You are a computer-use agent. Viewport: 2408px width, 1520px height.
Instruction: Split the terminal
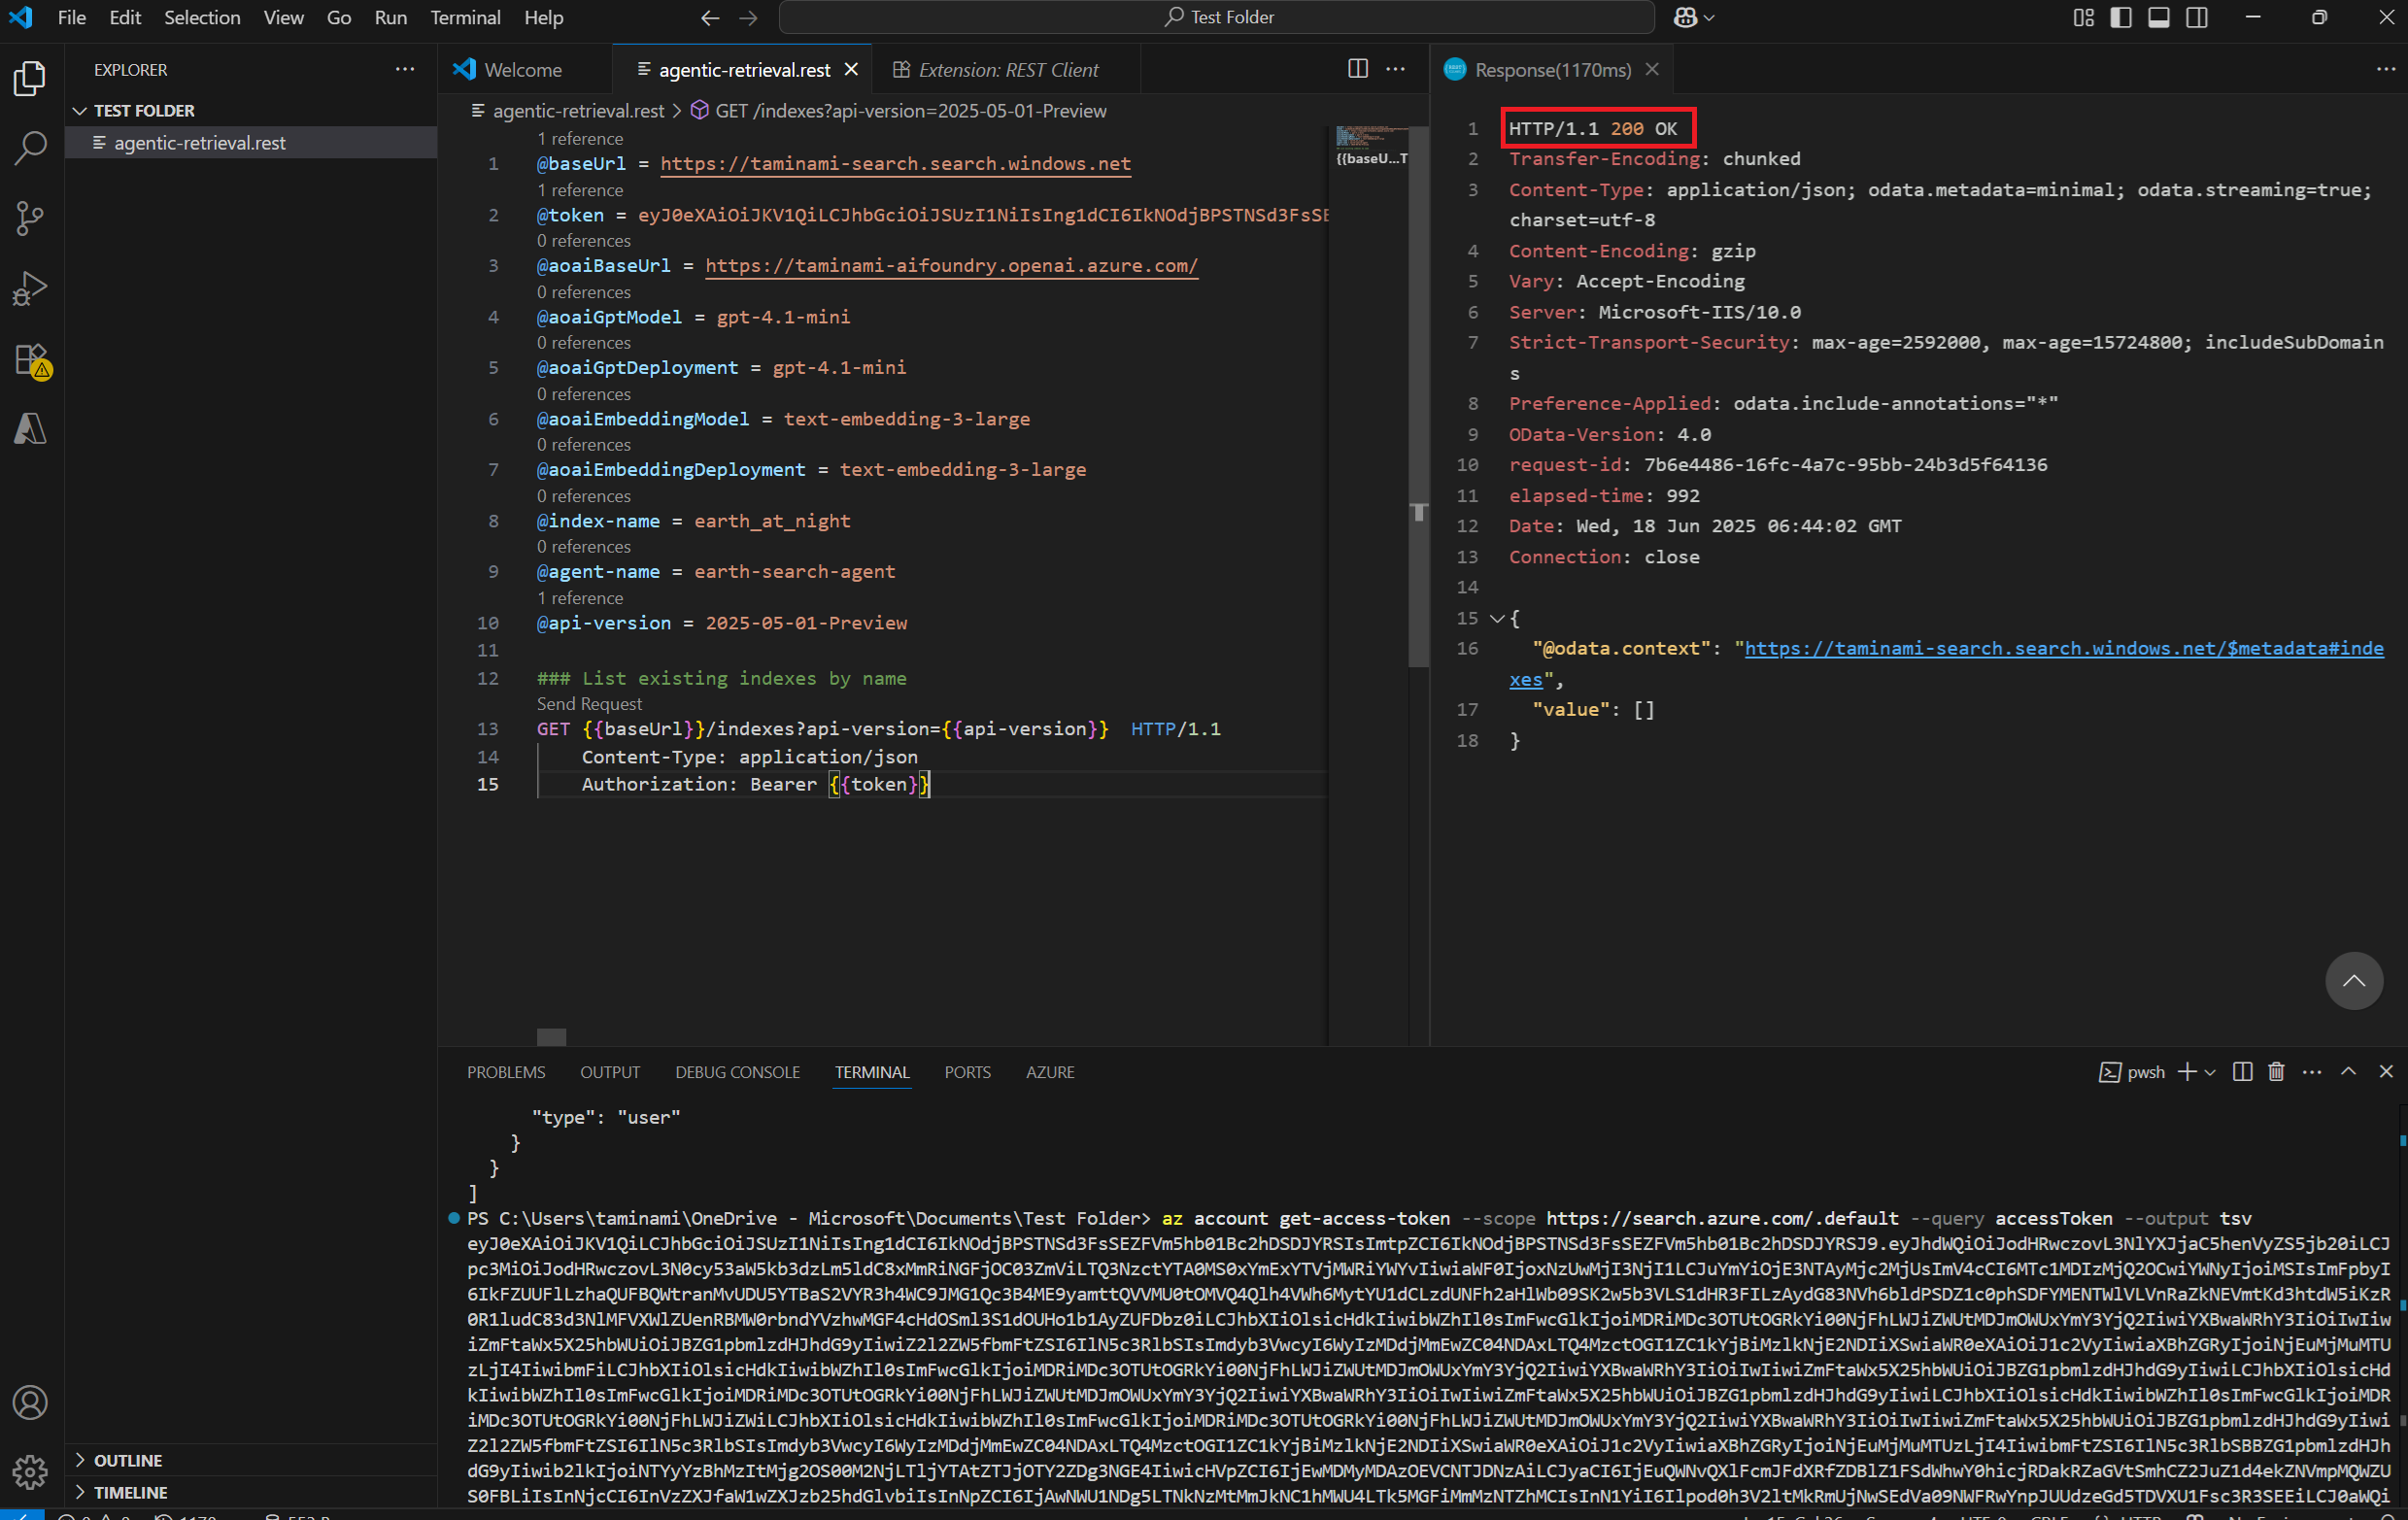[x=2243, y=1072]
